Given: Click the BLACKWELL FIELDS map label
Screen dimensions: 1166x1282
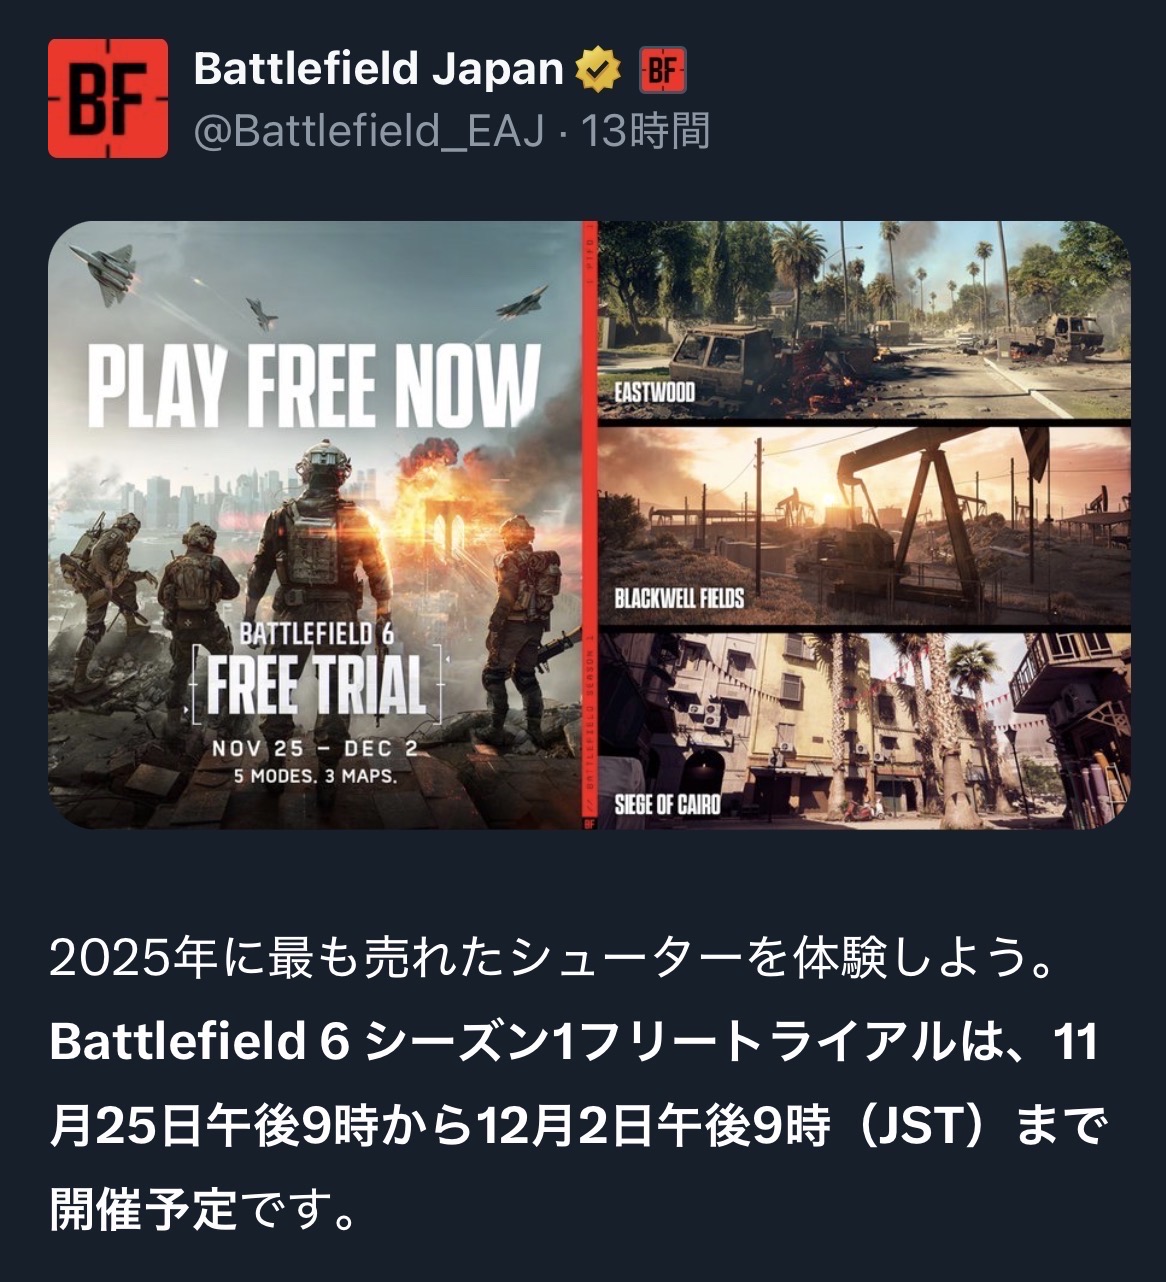Looking at the screenshot, I should tap(679, 598).
